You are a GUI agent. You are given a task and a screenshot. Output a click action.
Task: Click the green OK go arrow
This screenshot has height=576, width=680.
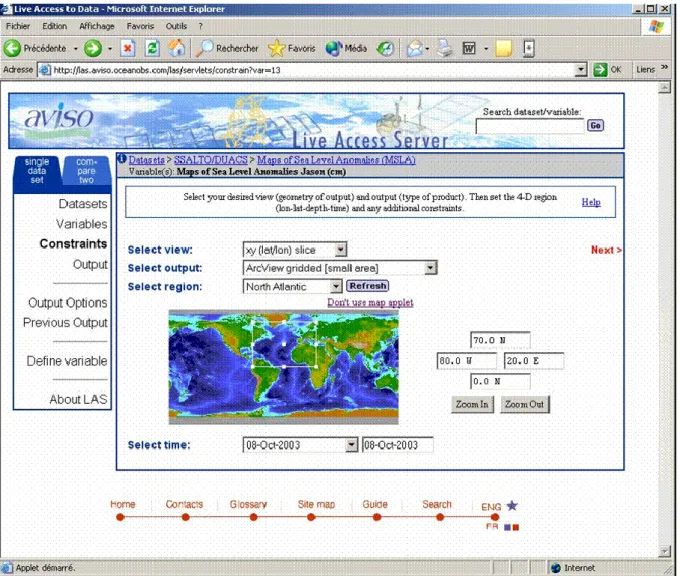pos(600,70)
